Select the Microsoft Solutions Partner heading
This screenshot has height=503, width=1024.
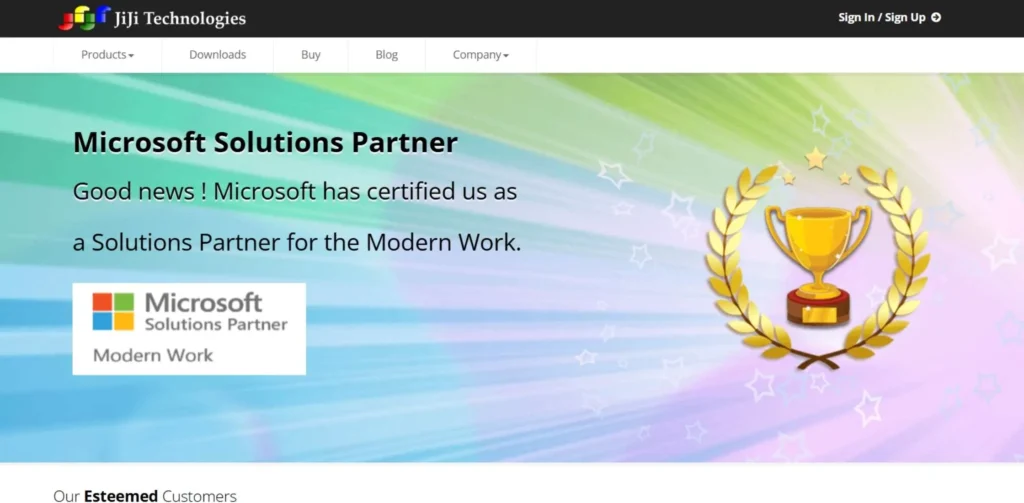[x=265, y=142]
